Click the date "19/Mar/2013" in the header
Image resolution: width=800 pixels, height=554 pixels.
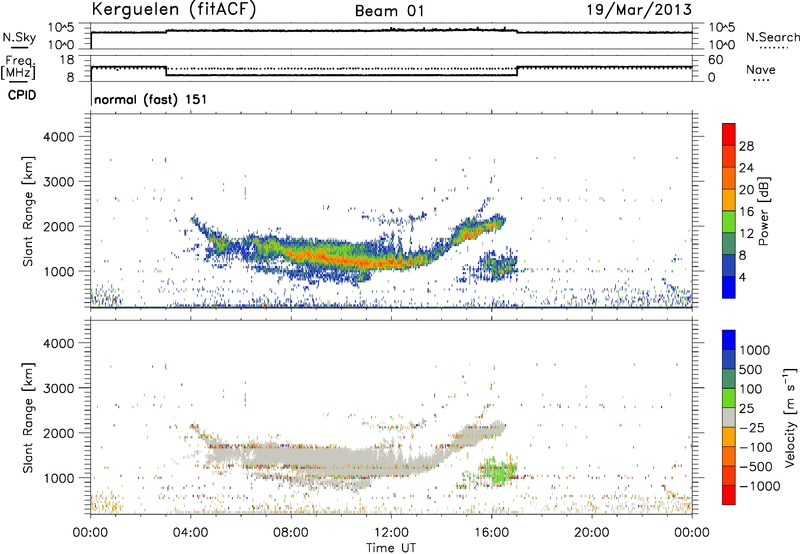(x=639, y=10)
